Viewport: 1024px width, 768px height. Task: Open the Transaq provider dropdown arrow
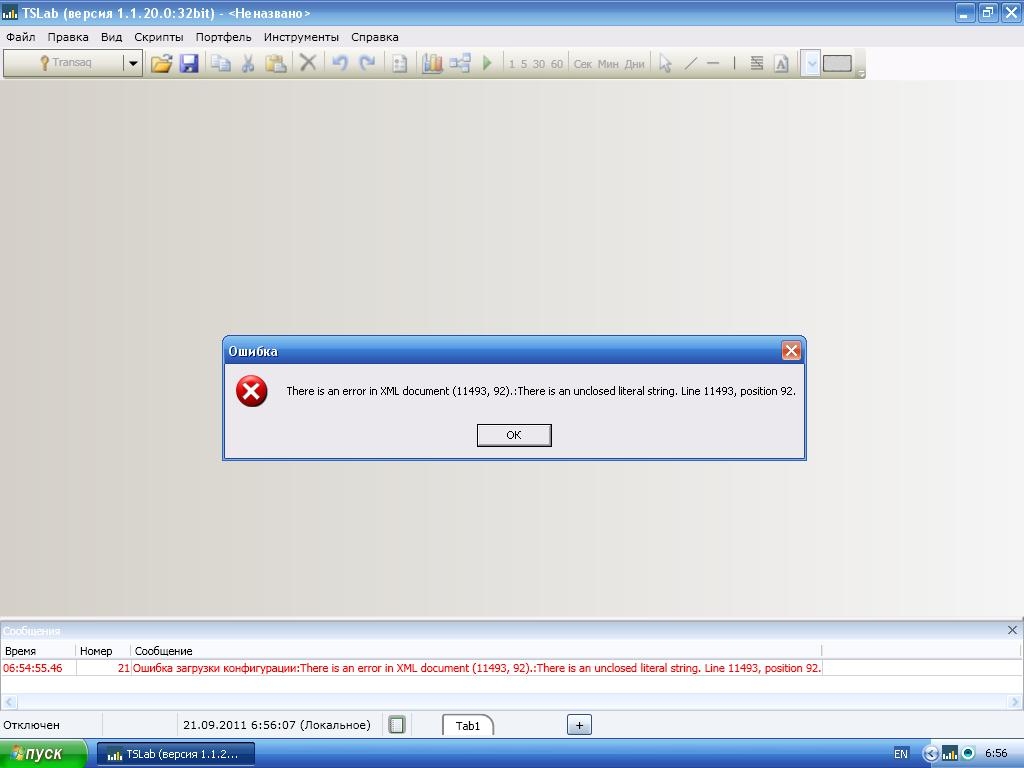133,63
